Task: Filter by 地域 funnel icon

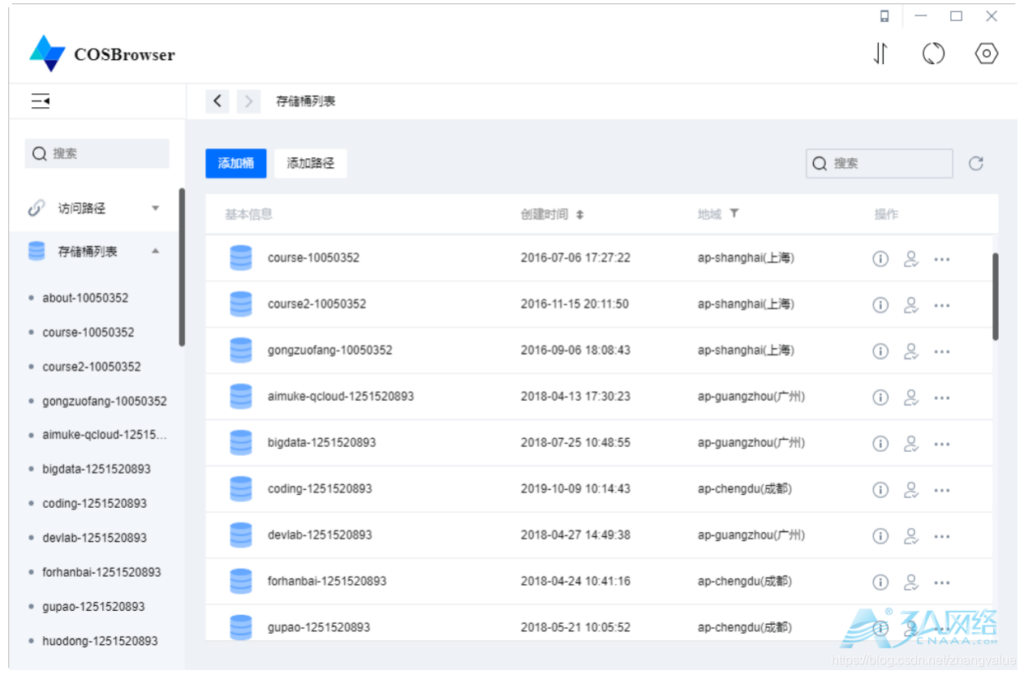Action: tap(734, 213)
